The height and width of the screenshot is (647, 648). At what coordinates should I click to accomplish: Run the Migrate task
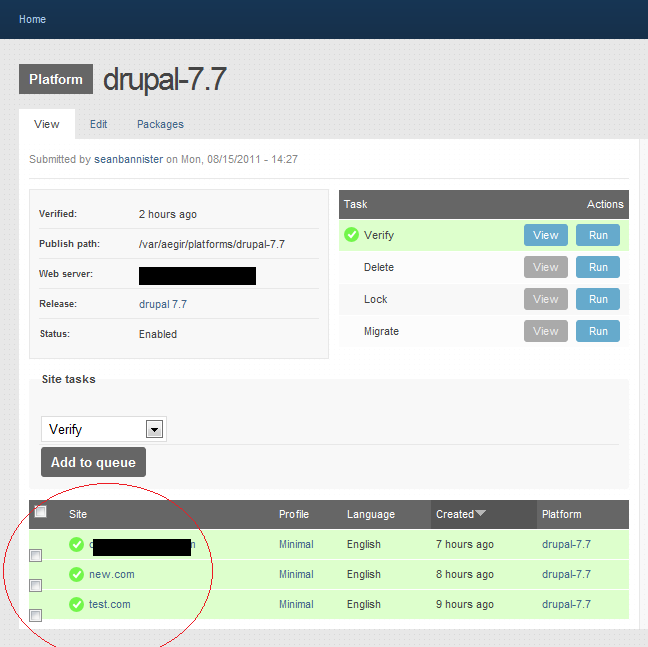598,331
